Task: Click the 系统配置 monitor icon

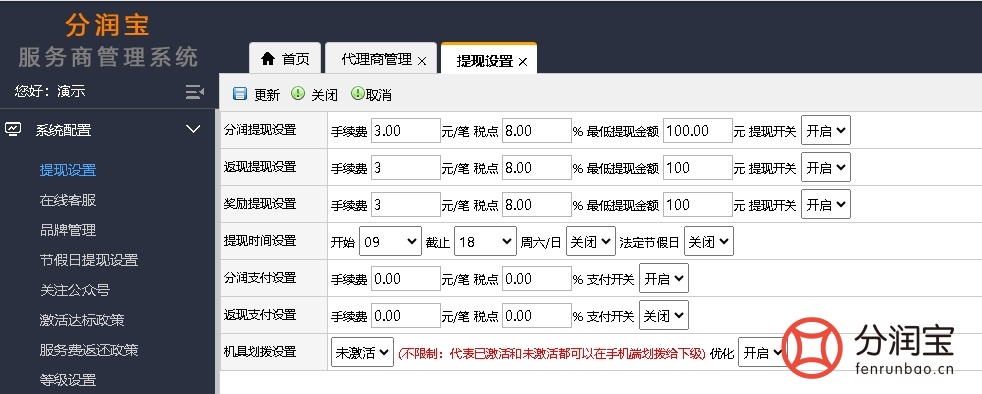Action: (13, 130)
